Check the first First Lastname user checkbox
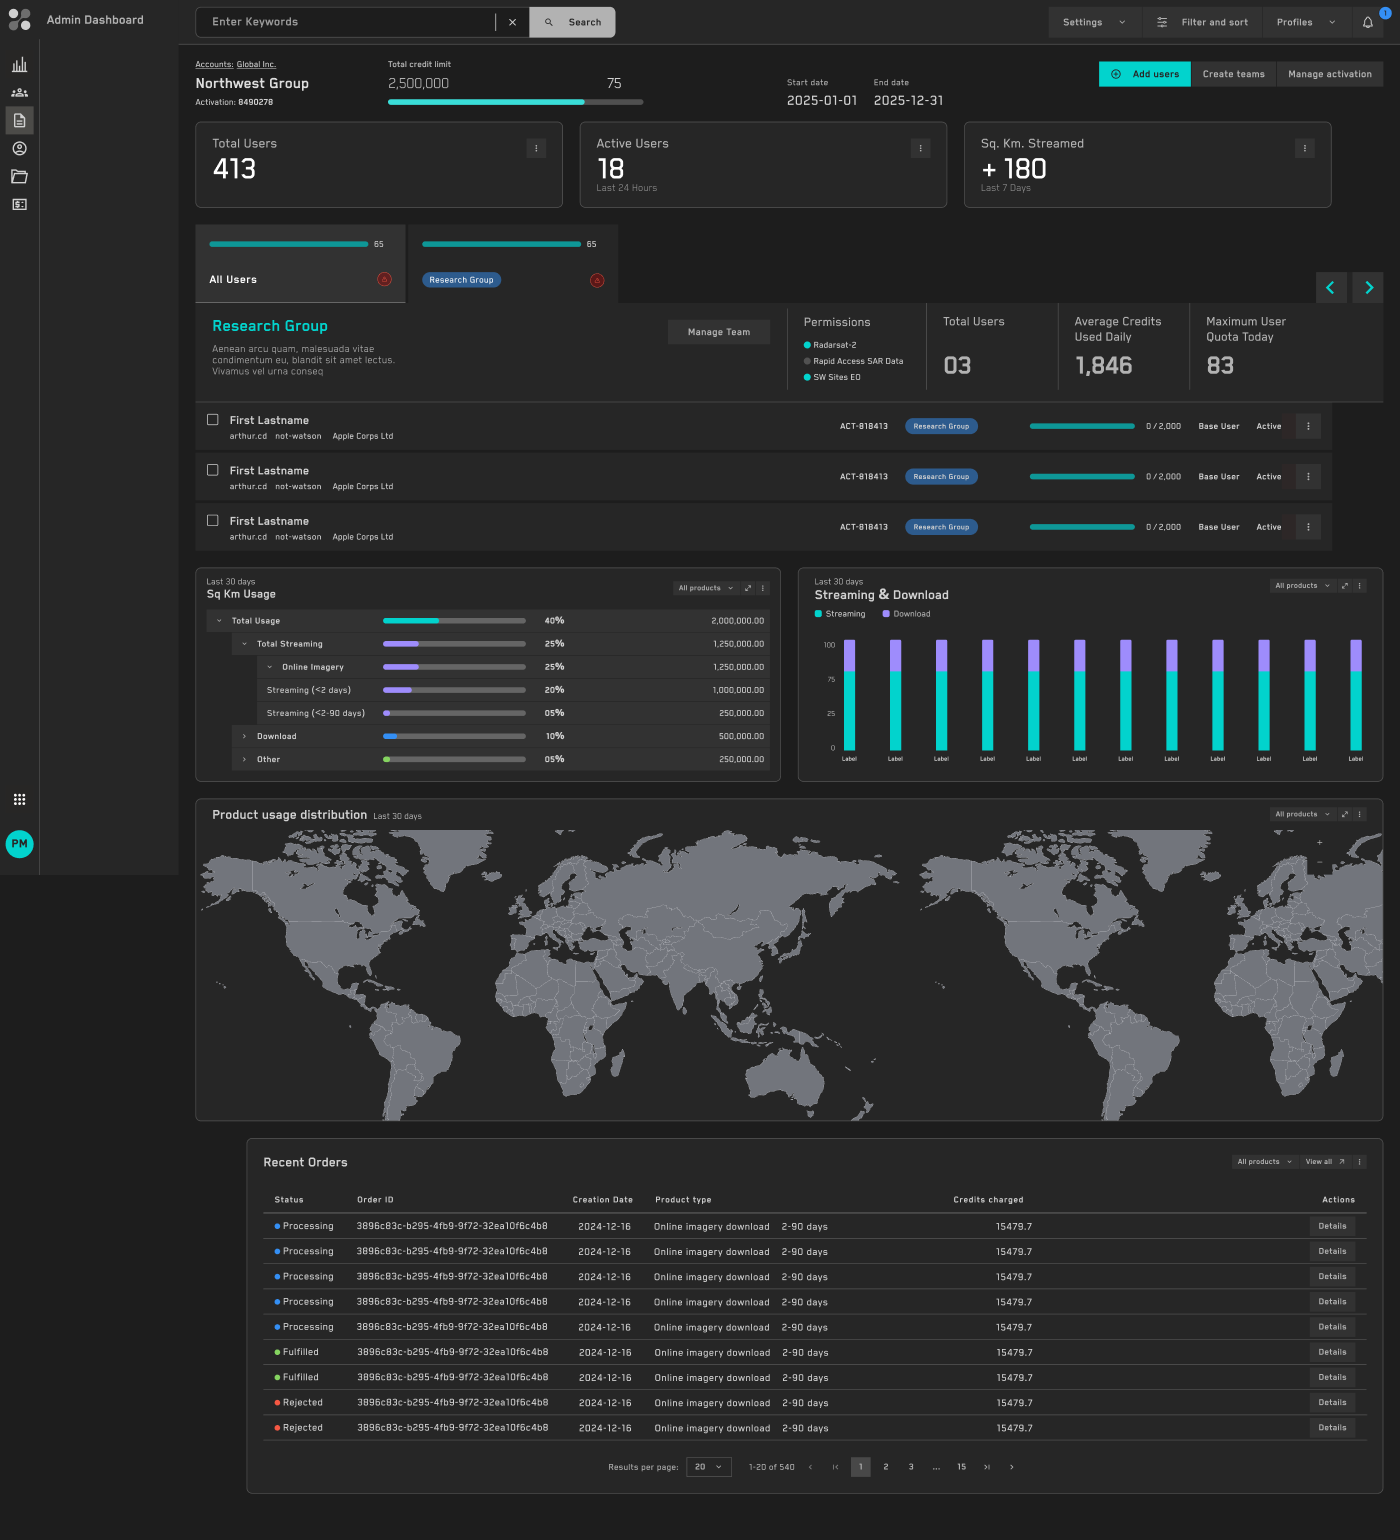The height and width of the screenshot is (1540, 1400). 213,420
